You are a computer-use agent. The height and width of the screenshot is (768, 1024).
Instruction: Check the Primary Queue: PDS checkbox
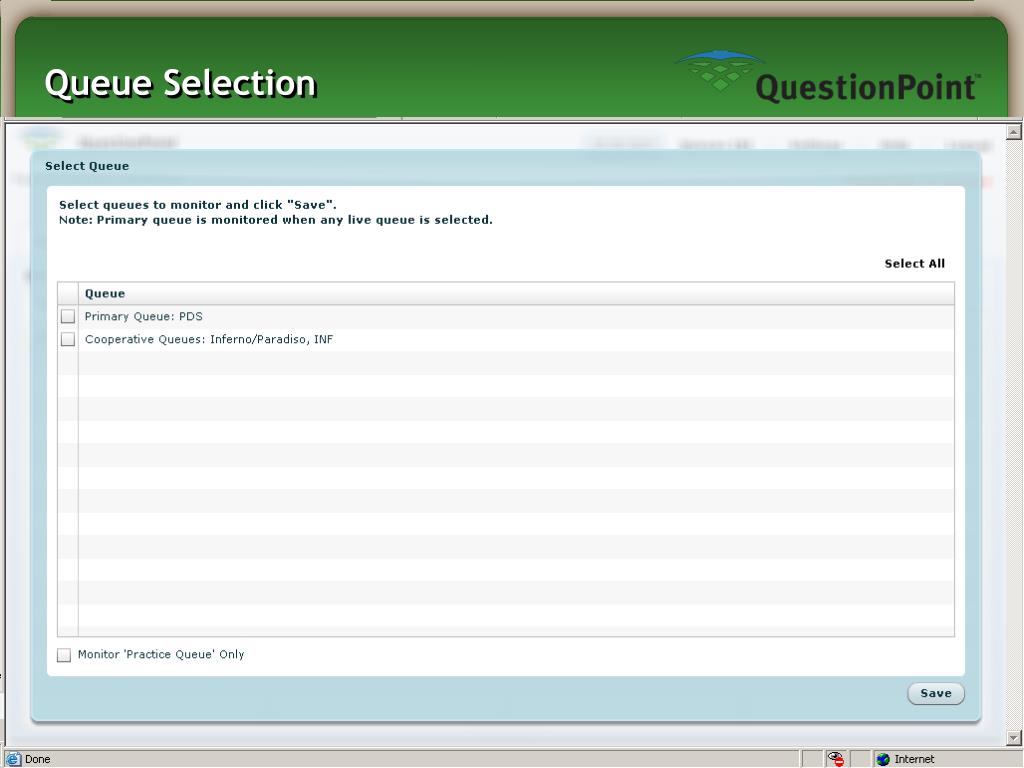(68, 317)
